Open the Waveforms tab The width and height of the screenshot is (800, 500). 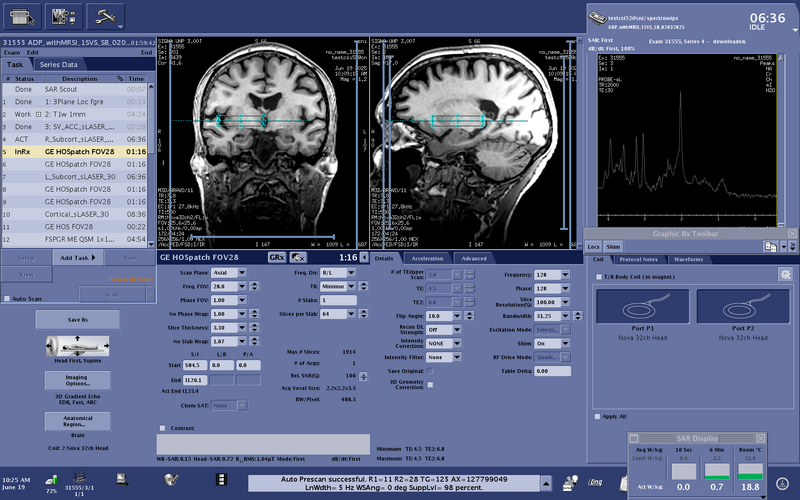point(688,259)
